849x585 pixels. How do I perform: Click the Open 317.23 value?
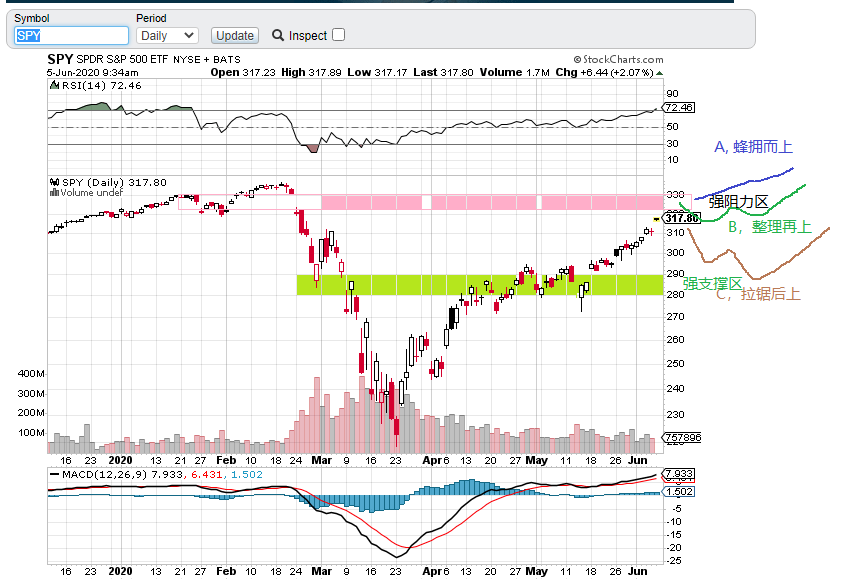243,72
